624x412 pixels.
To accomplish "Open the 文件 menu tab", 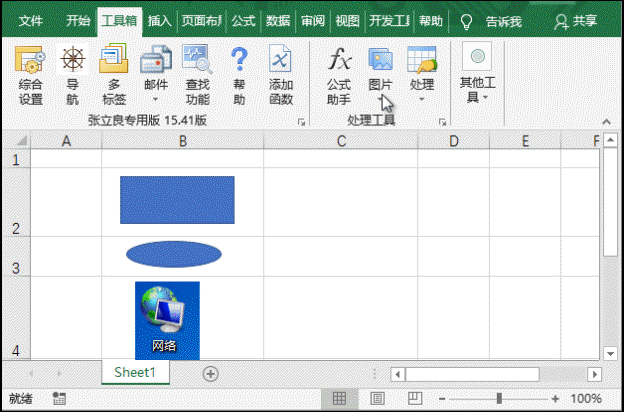I will tap(31, 20).
